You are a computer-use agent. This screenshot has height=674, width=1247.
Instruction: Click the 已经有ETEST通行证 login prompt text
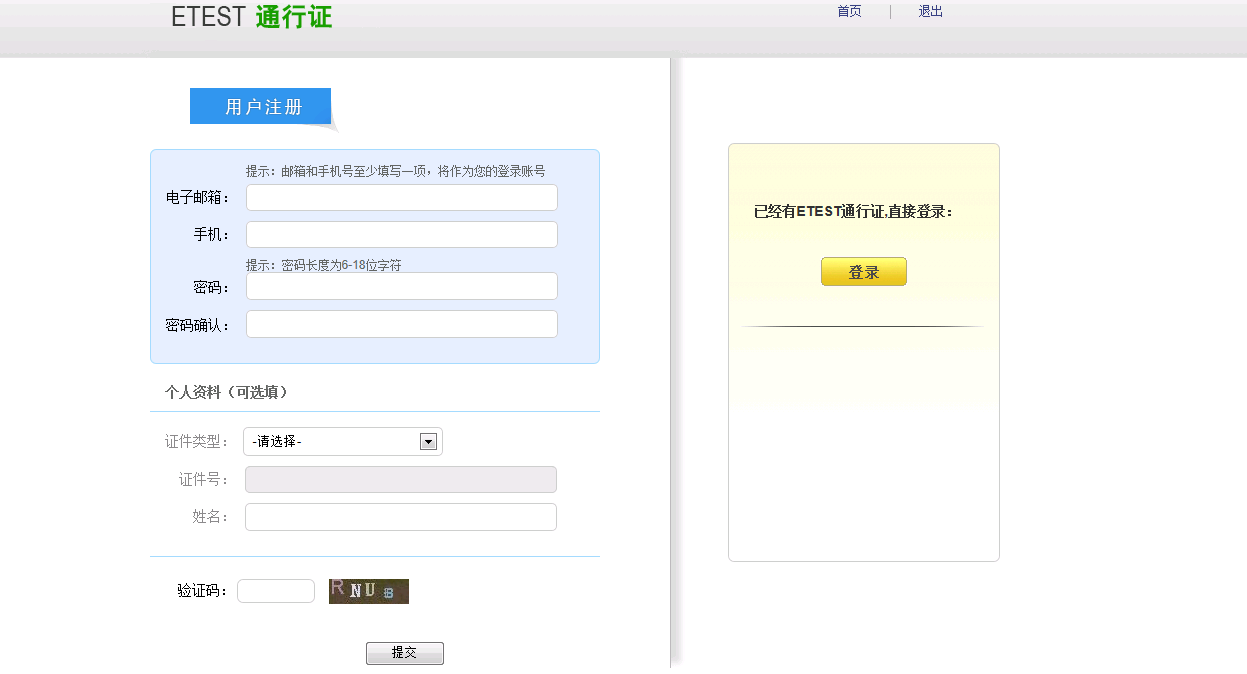click(x=853, y=212)
